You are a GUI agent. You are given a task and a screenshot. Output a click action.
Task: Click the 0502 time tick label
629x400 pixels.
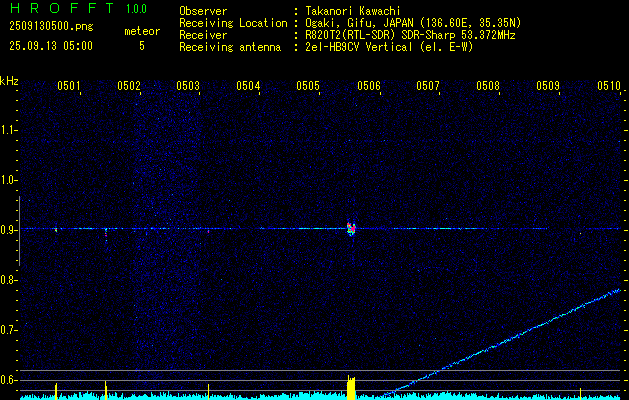(x=129, y=86)
